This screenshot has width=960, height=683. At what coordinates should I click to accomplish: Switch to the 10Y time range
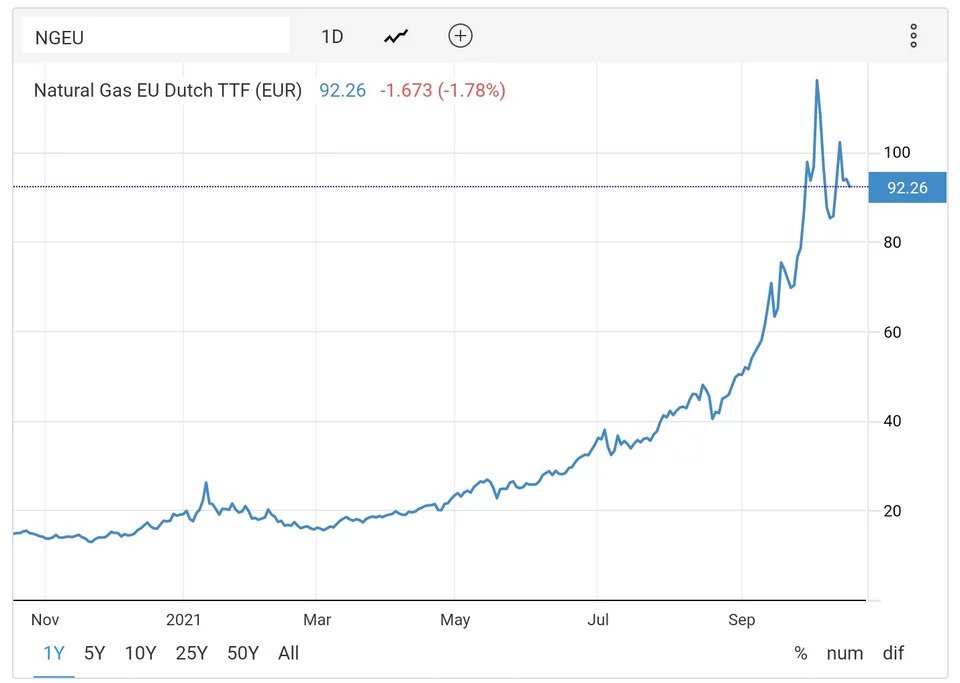(140, 653)
